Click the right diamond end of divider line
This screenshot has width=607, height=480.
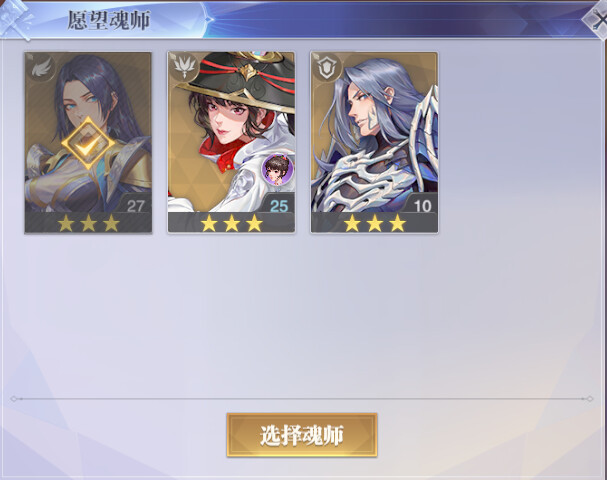click(590, 399)
